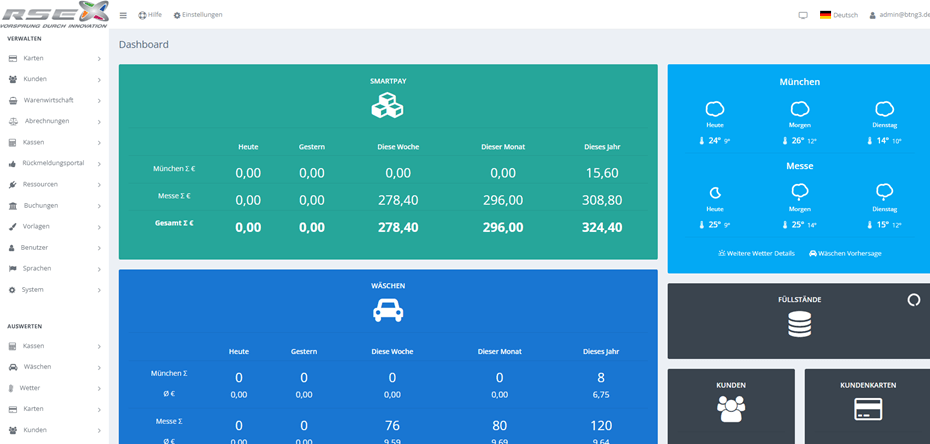Click the System gear icon
This screenshot has width=930, height=444.
[x=12, y=290]
